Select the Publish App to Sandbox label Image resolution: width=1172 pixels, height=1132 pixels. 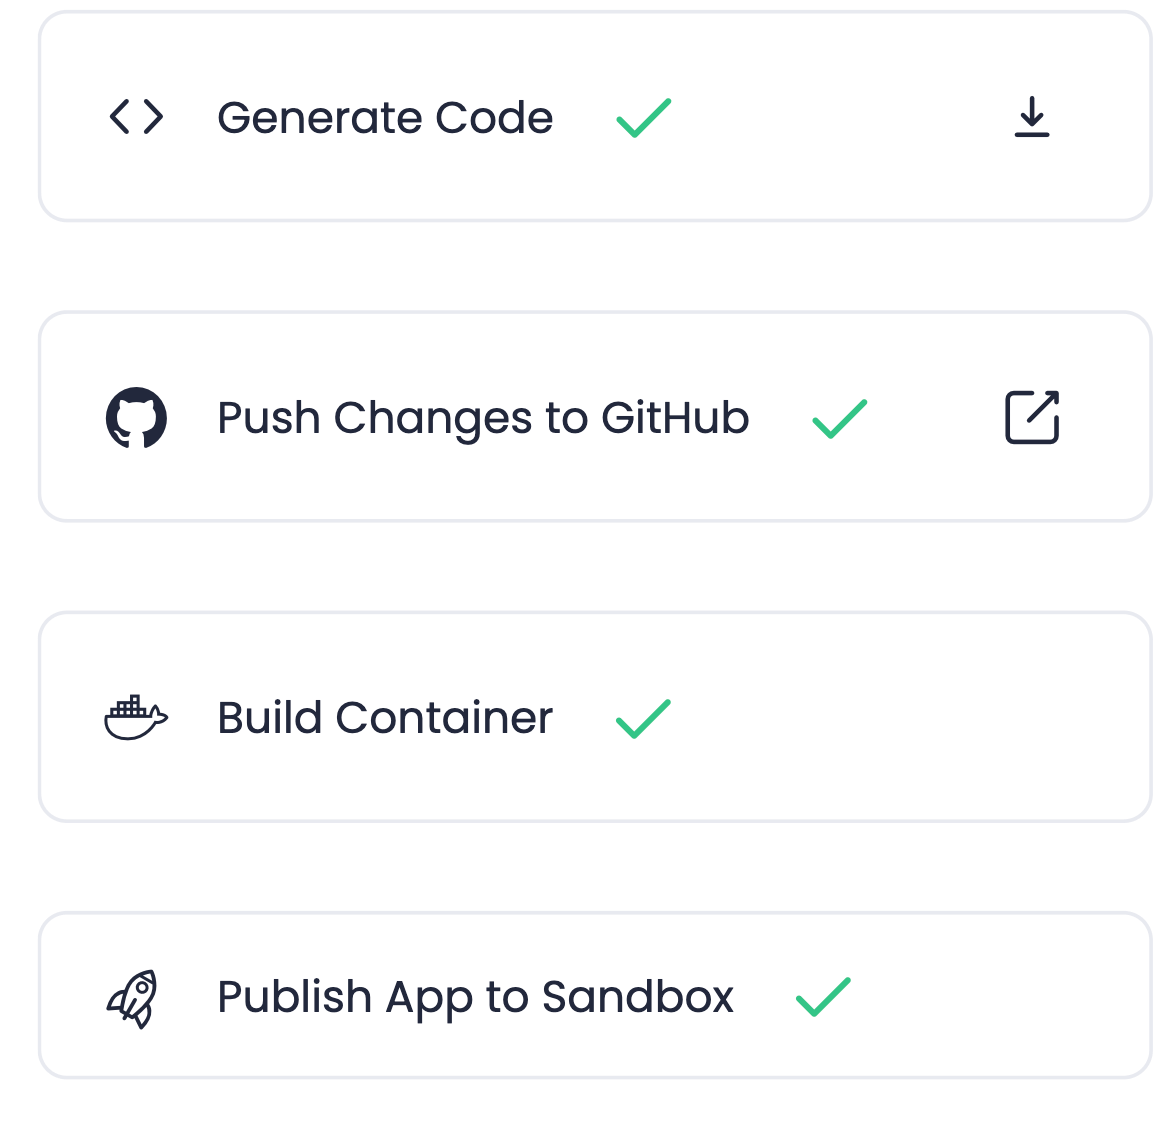click(475, 997)
